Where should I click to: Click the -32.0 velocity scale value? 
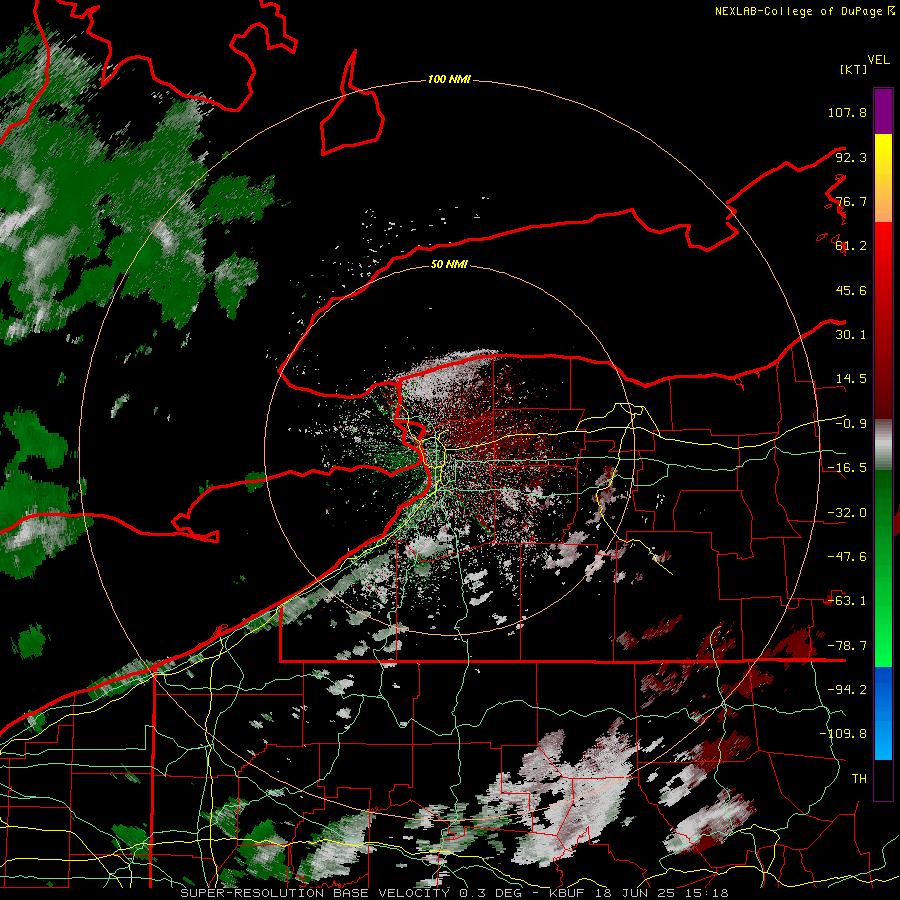(x=847, y=513)
